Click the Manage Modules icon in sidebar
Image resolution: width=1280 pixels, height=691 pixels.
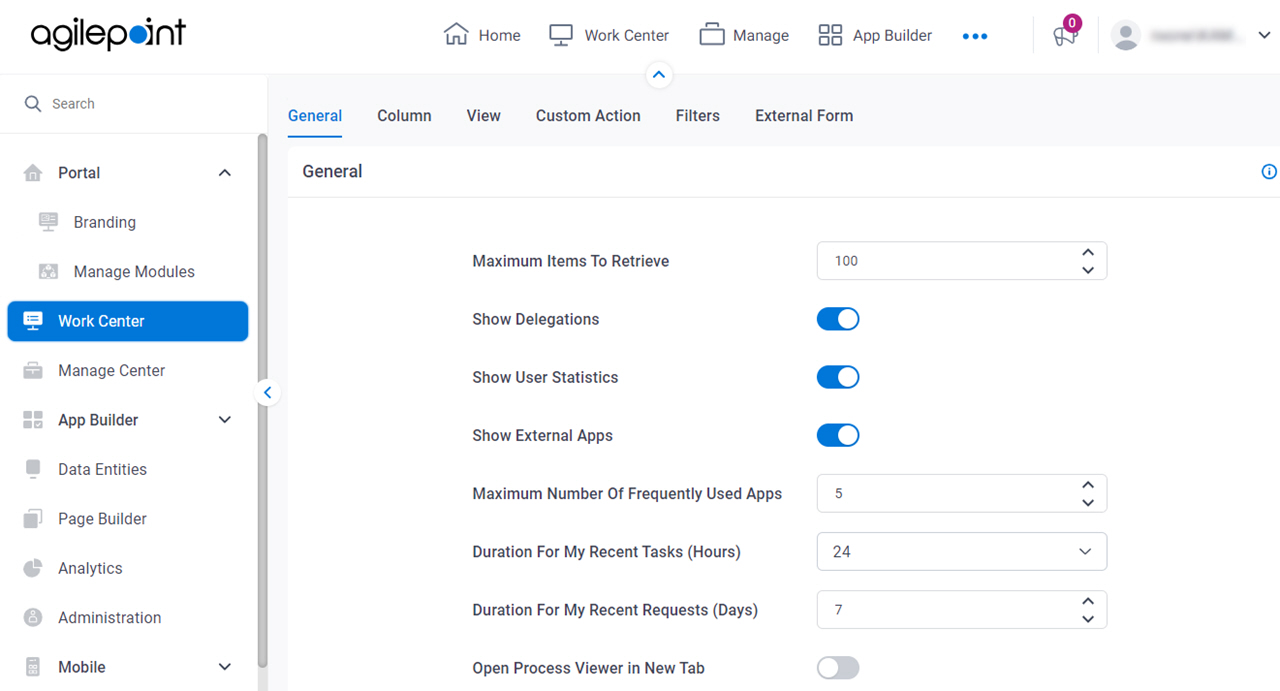tap(48, 271)
